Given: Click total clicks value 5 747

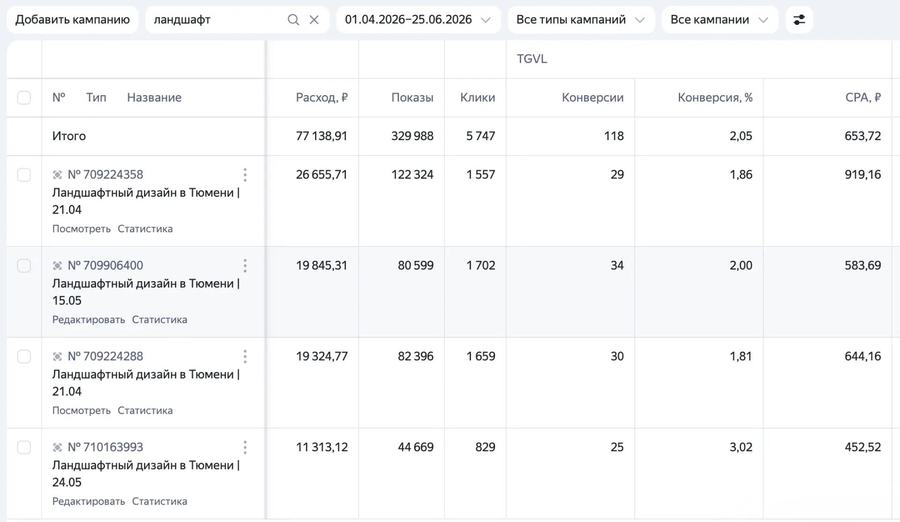Looking at the screenshot, I should [480, 136].
